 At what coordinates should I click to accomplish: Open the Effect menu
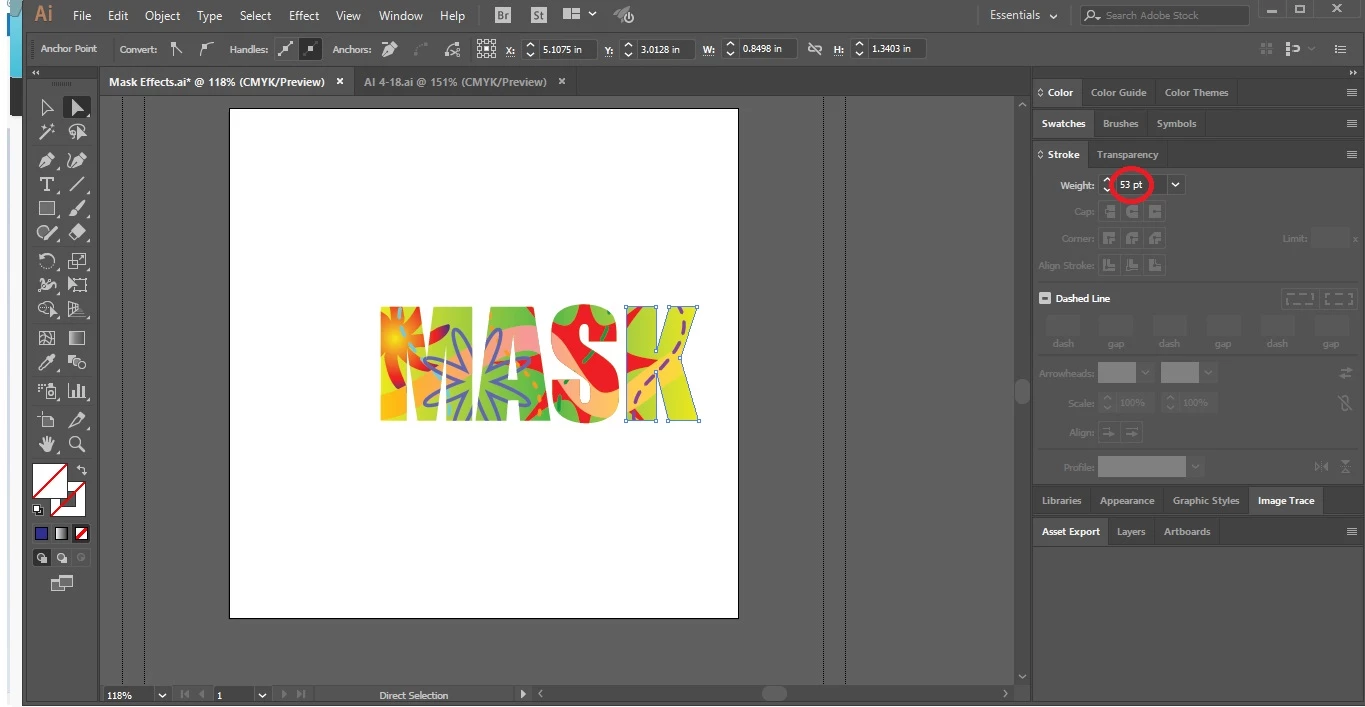coord(304,15)
